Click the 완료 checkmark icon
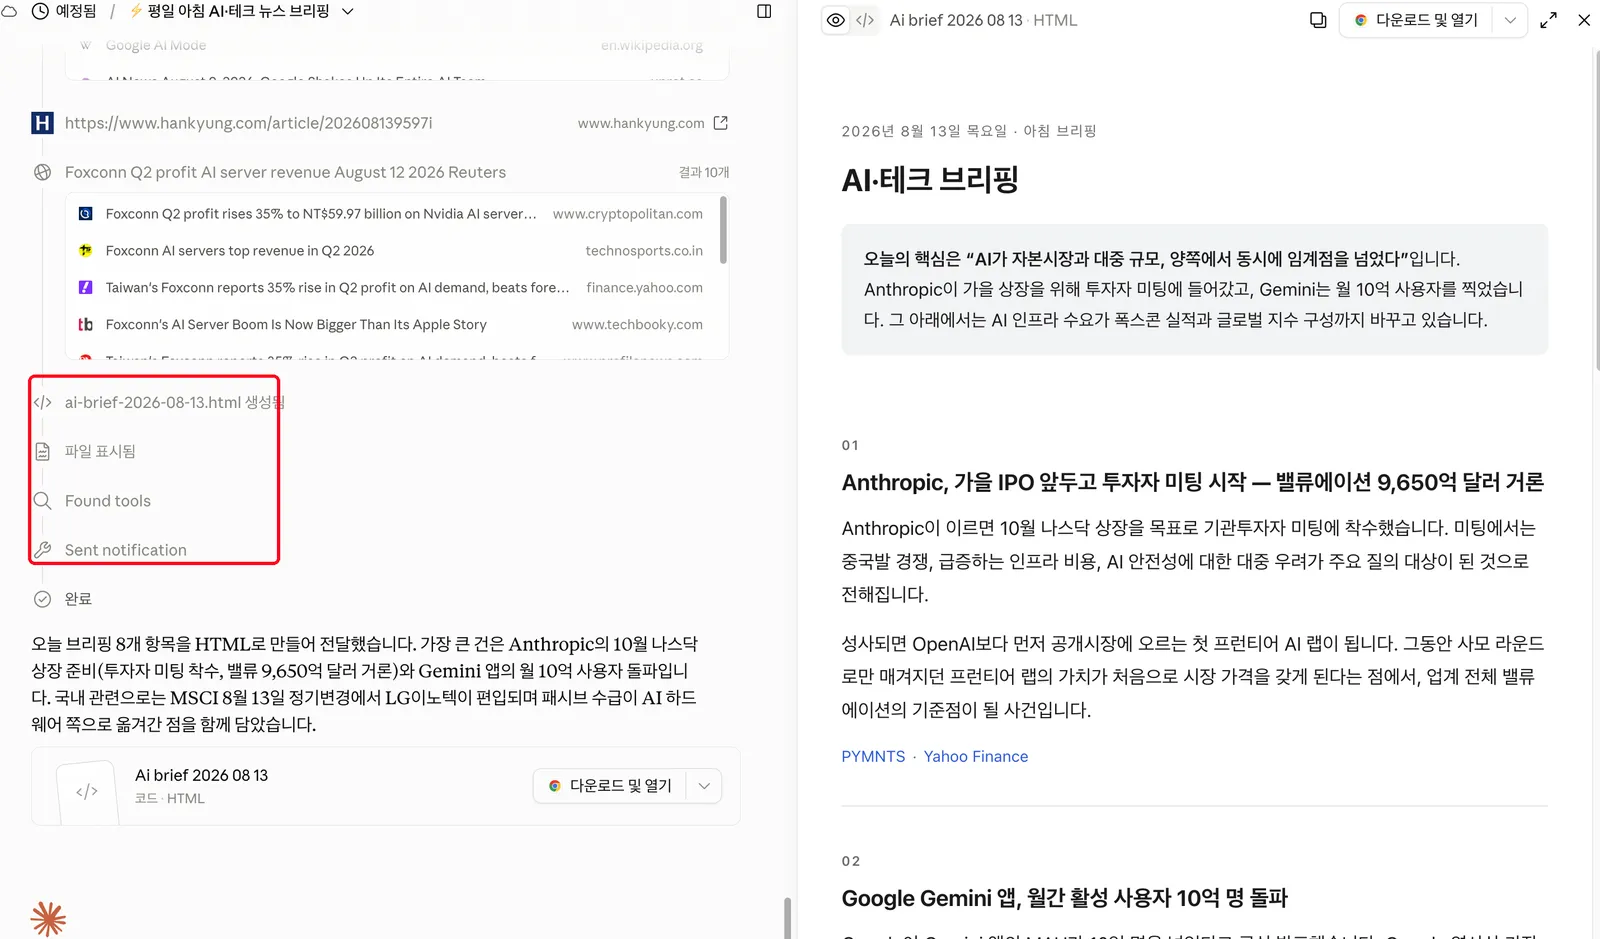Screen dimensions: 1600x939 tap(42, 599)
